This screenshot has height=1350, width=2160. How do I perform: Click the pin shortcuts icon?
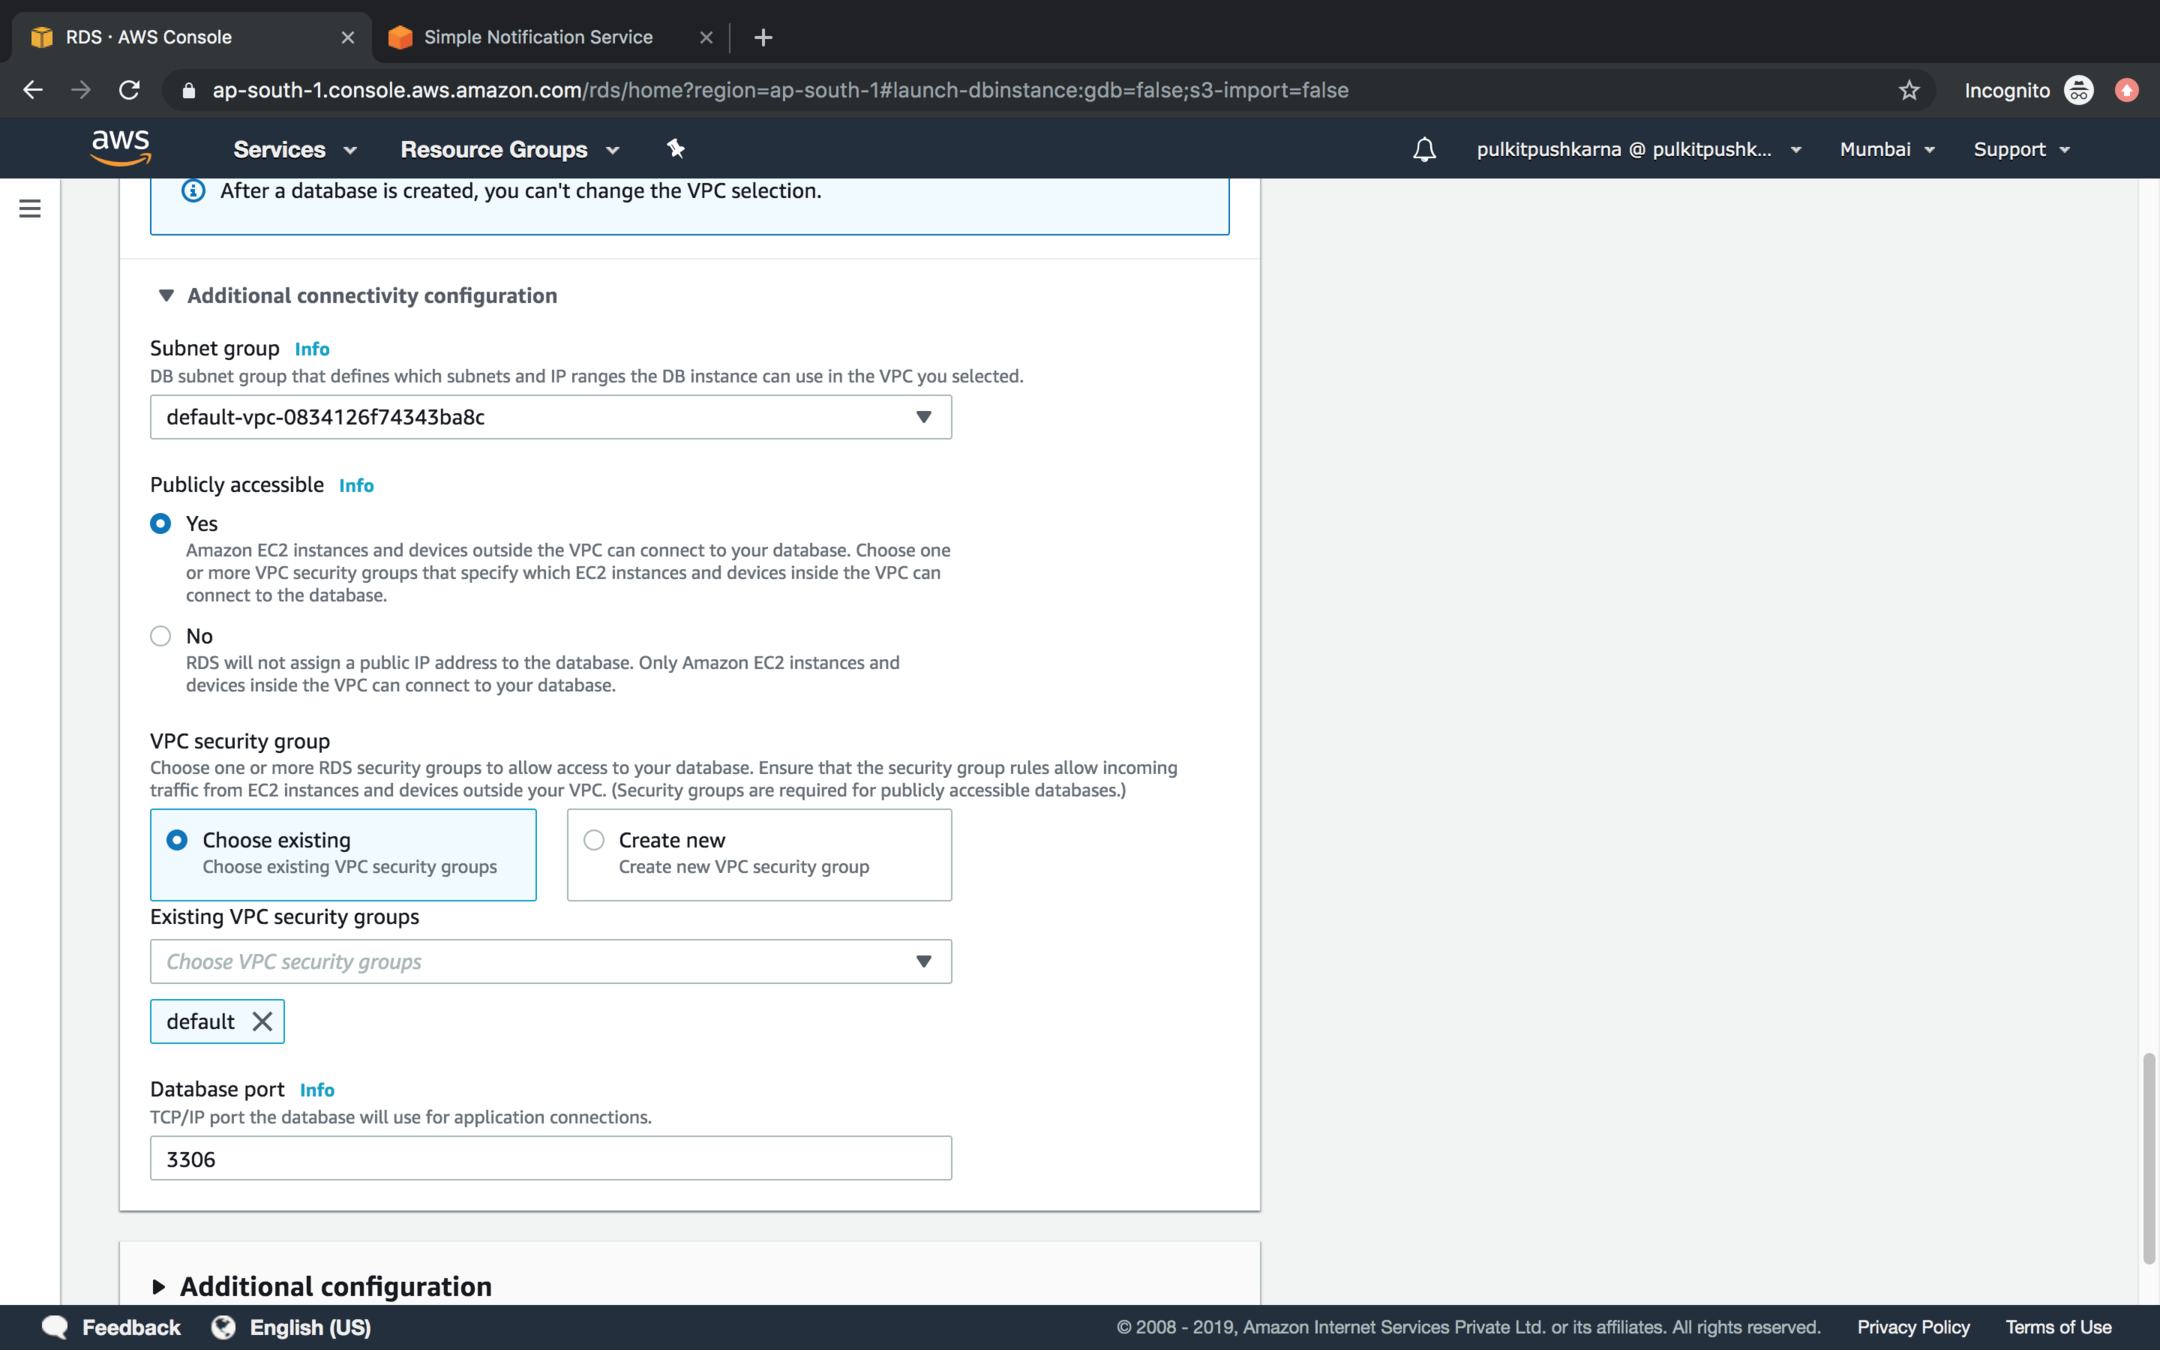click(x=676, y=149)
